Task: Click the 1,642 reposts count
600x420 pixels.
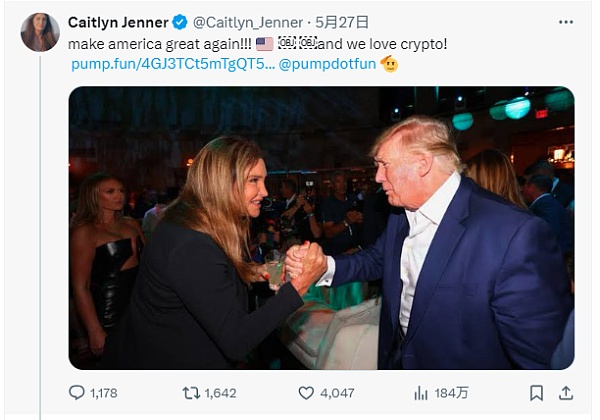Action: pos(219,393)
